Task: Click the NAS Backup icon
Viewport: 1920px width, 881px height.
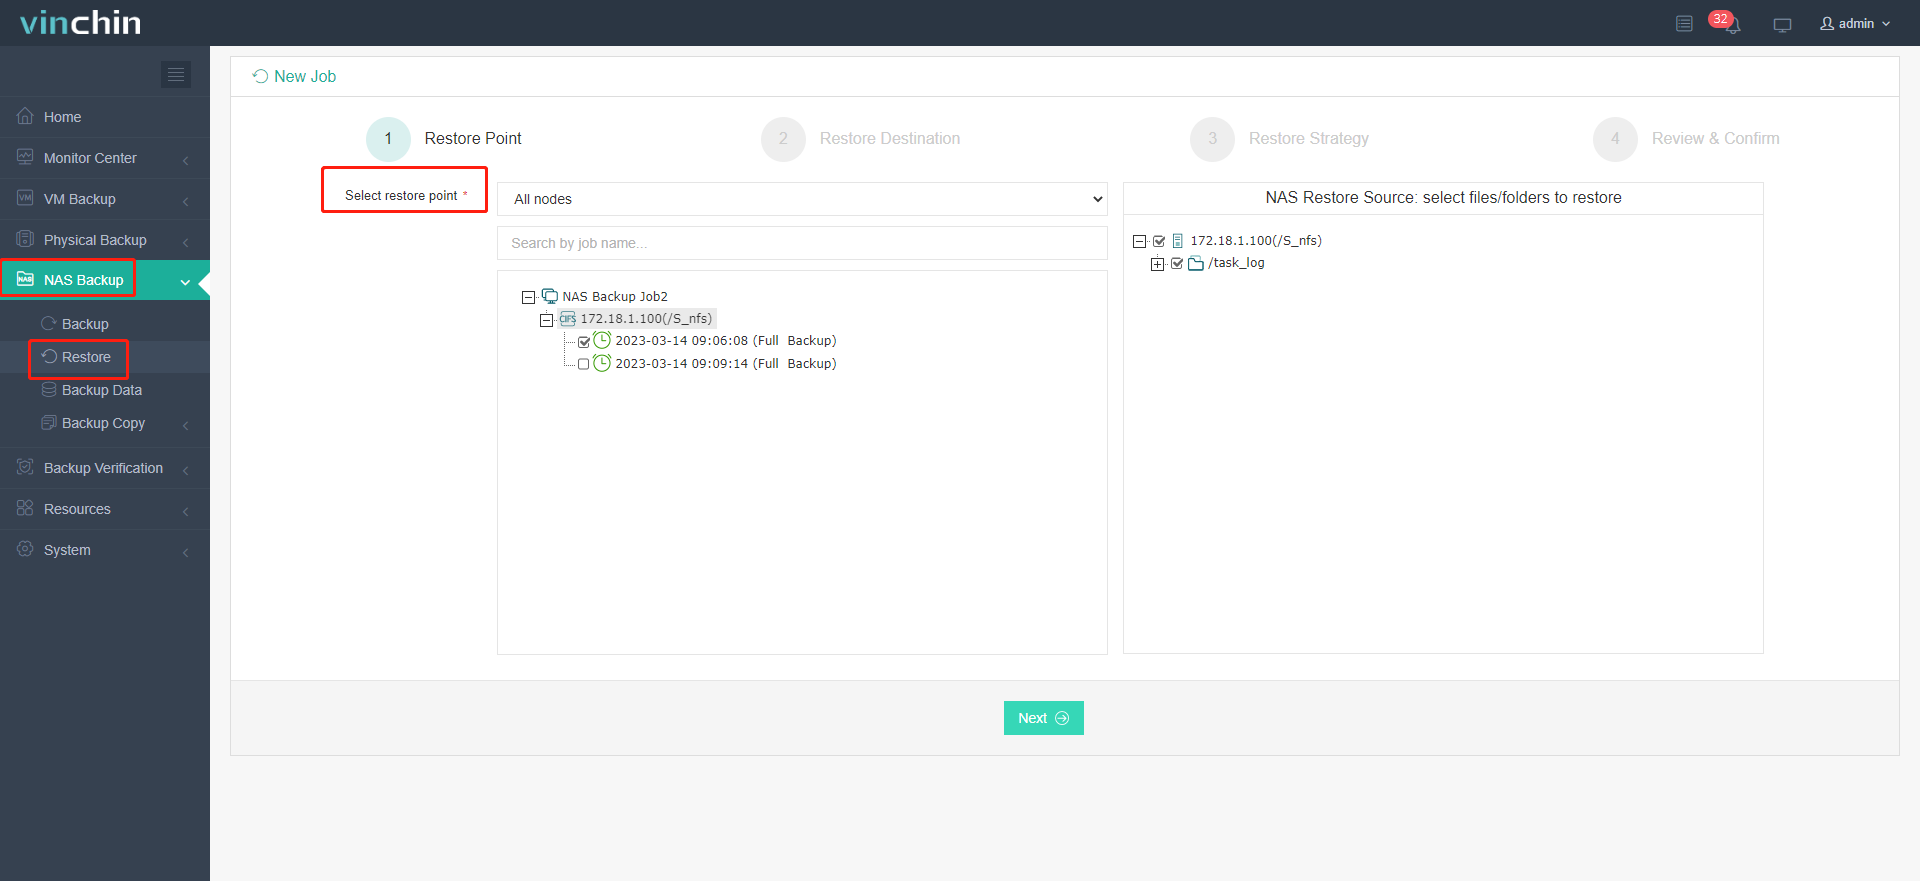Action: (25, 279)
